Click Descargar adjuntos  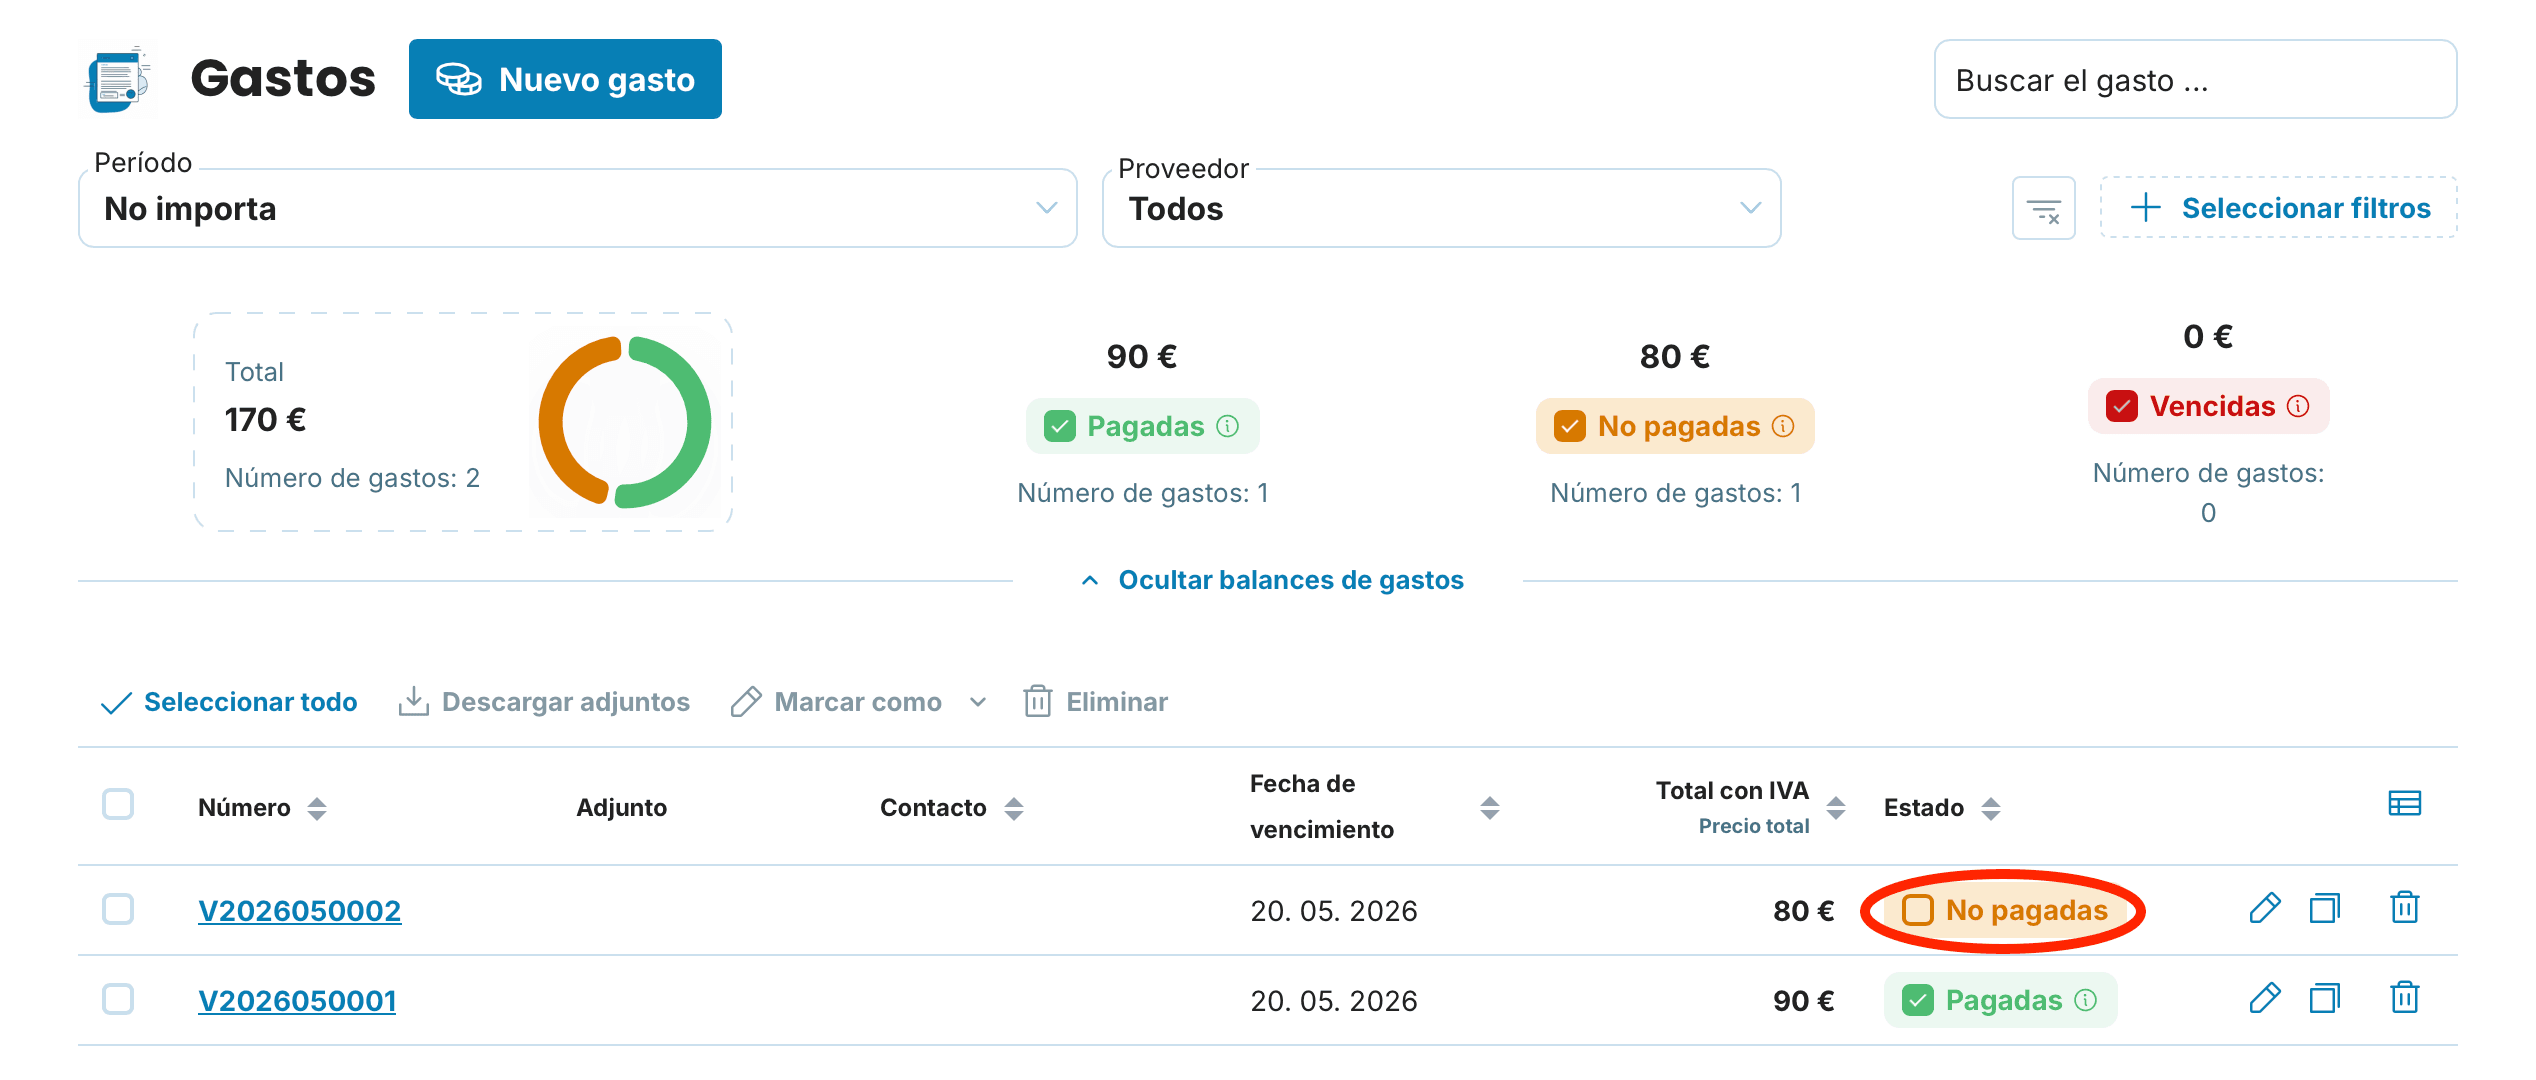click(544, 702)
